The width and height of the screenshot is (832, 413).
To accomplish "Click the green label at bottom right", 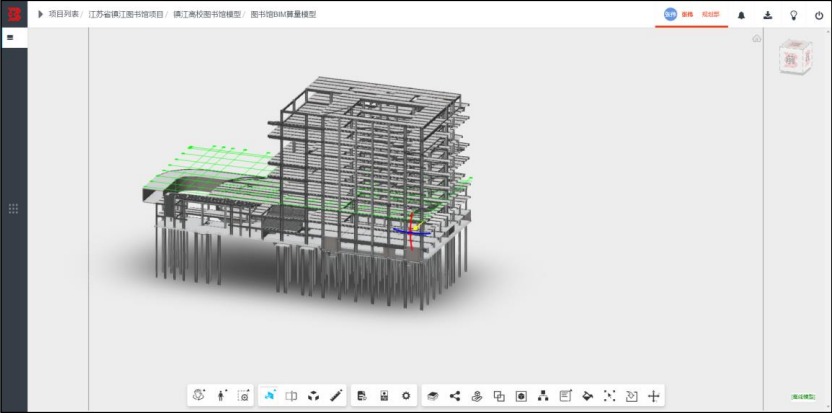I will pos(803,397).
